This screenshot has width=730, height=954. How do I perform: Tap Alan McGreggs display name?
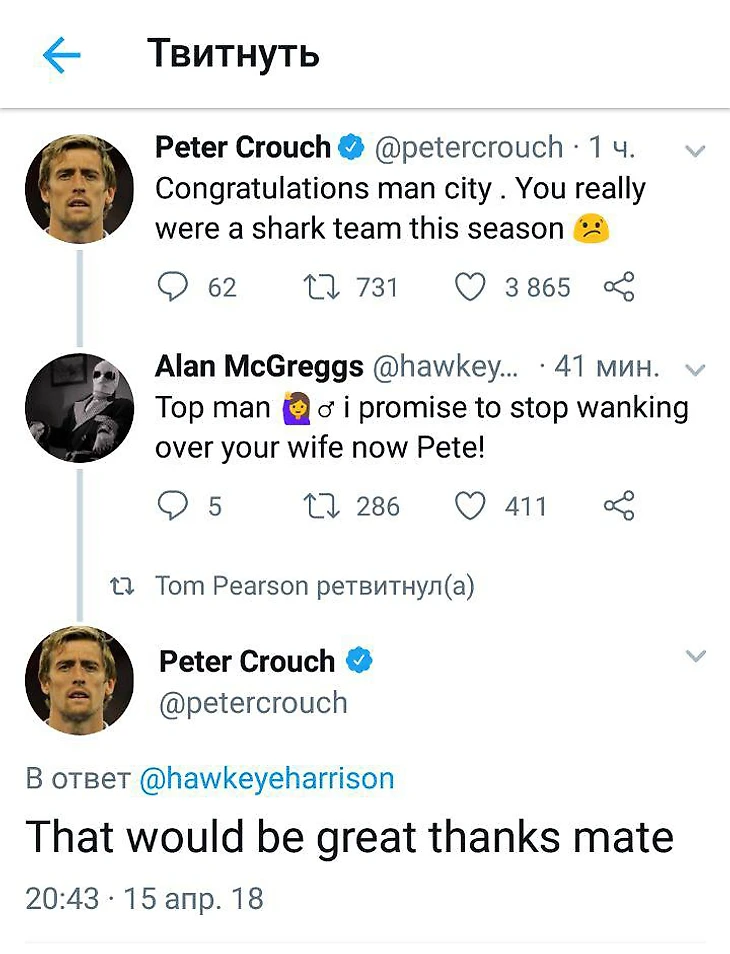tap(259, 367)
